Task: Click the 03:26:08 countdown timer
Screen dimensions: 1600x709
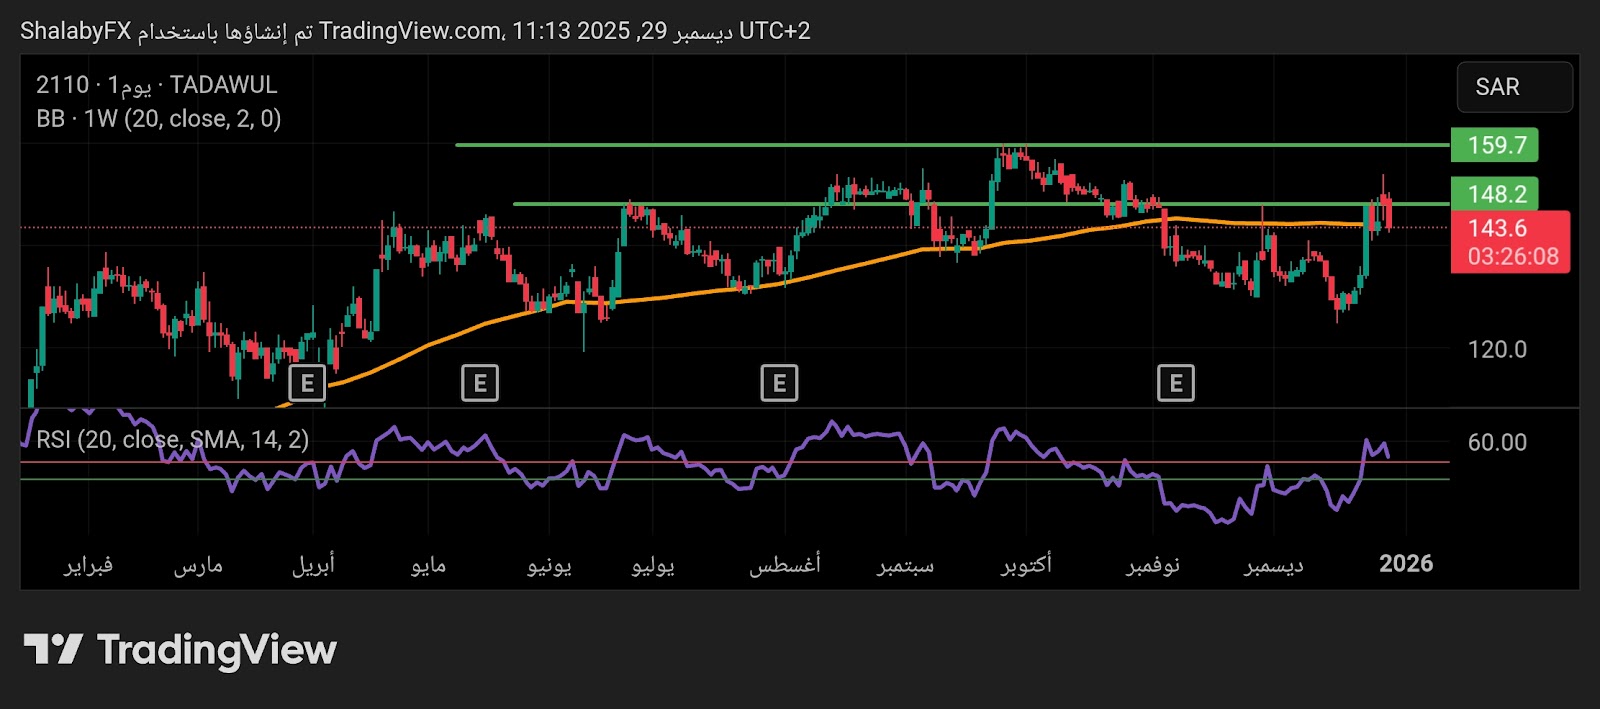Action: (1513, 257)
